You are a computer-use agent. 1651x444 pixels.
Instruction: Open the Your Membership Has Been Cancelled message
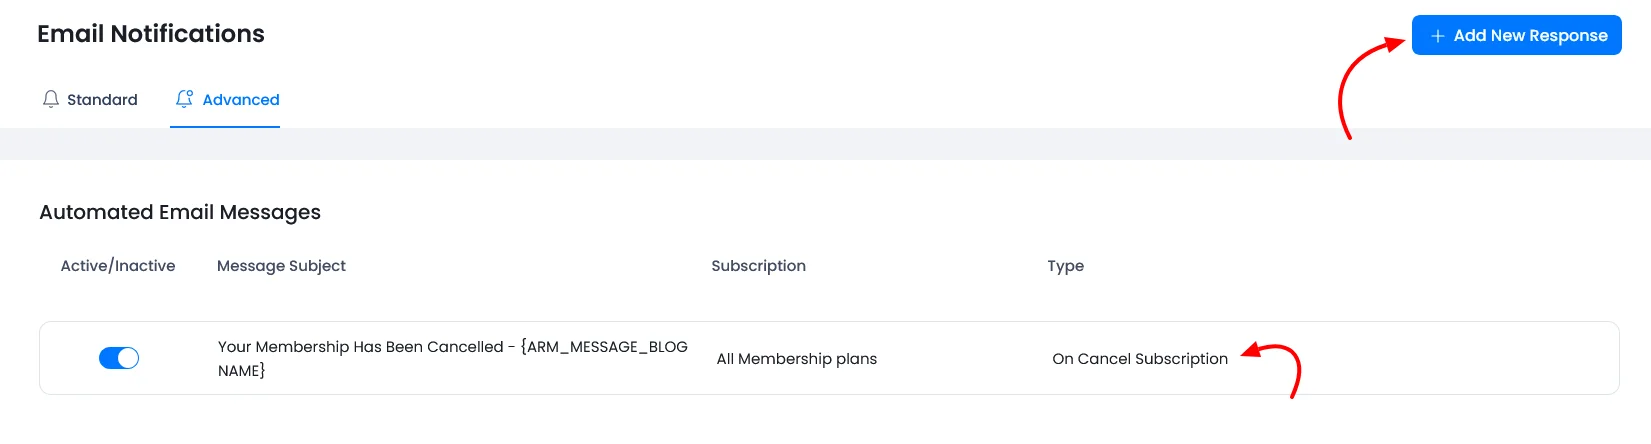(361, 347)
